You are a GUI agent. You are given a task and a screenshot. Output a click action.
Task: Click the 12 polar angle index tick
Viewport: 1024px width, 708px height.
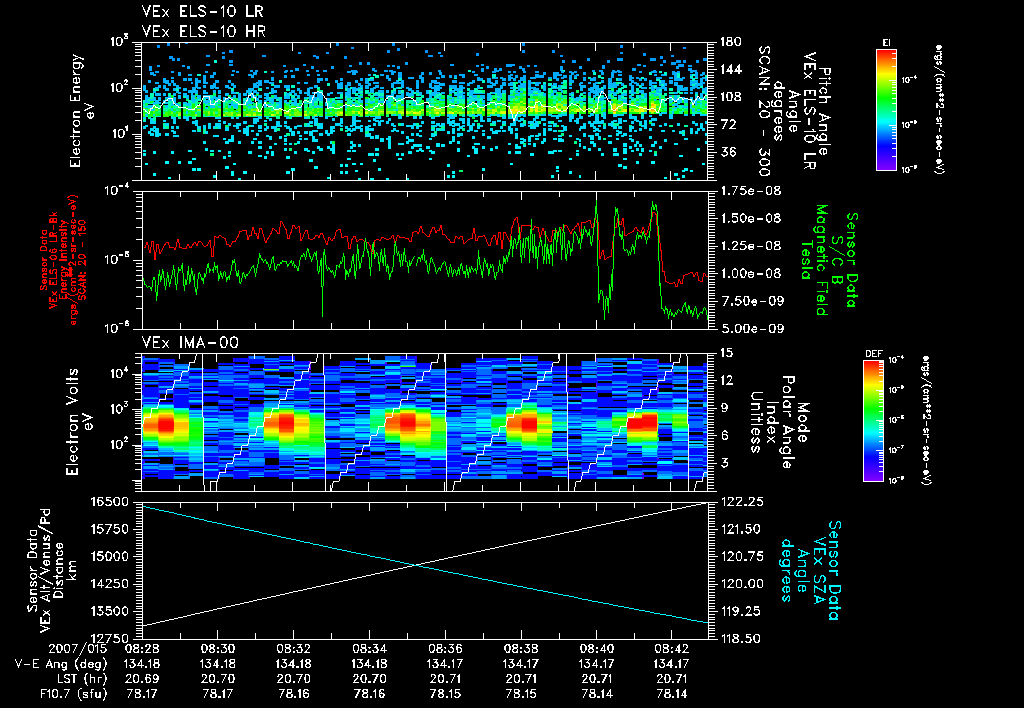(726, 380)
